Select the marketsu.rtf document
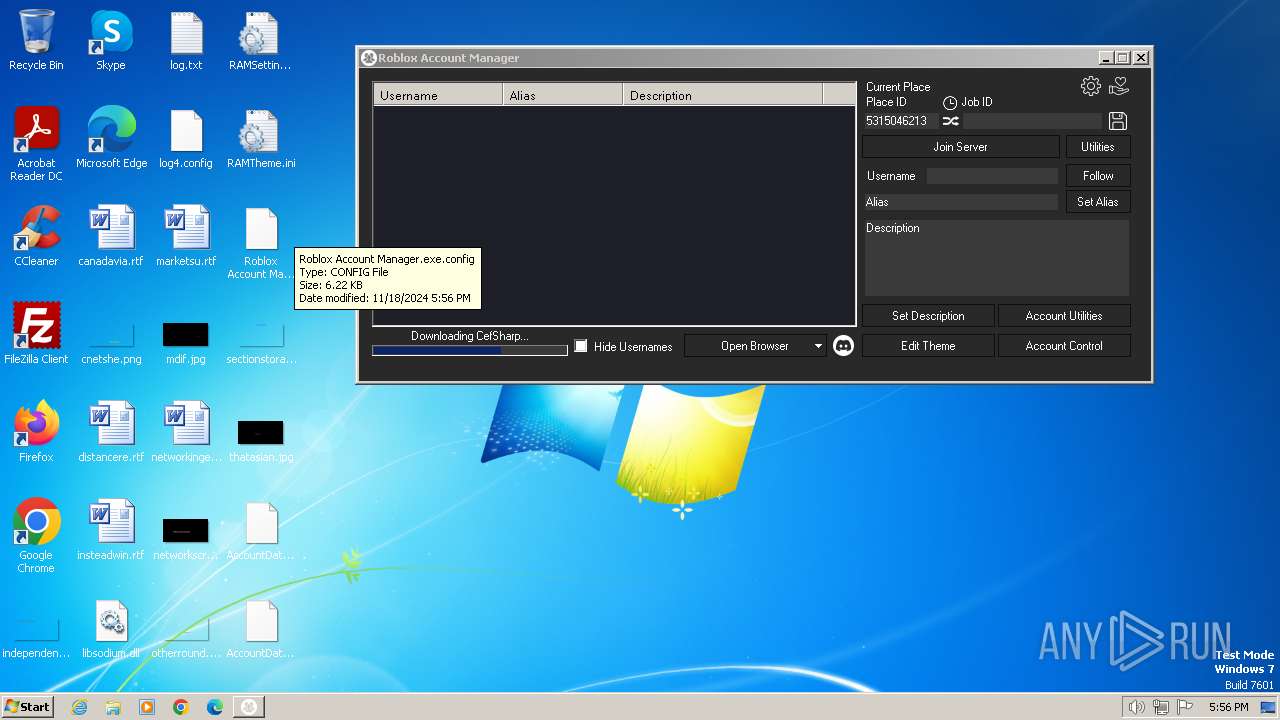The image size is (1280, 720). pyautogui.click(x=186, y=237)
